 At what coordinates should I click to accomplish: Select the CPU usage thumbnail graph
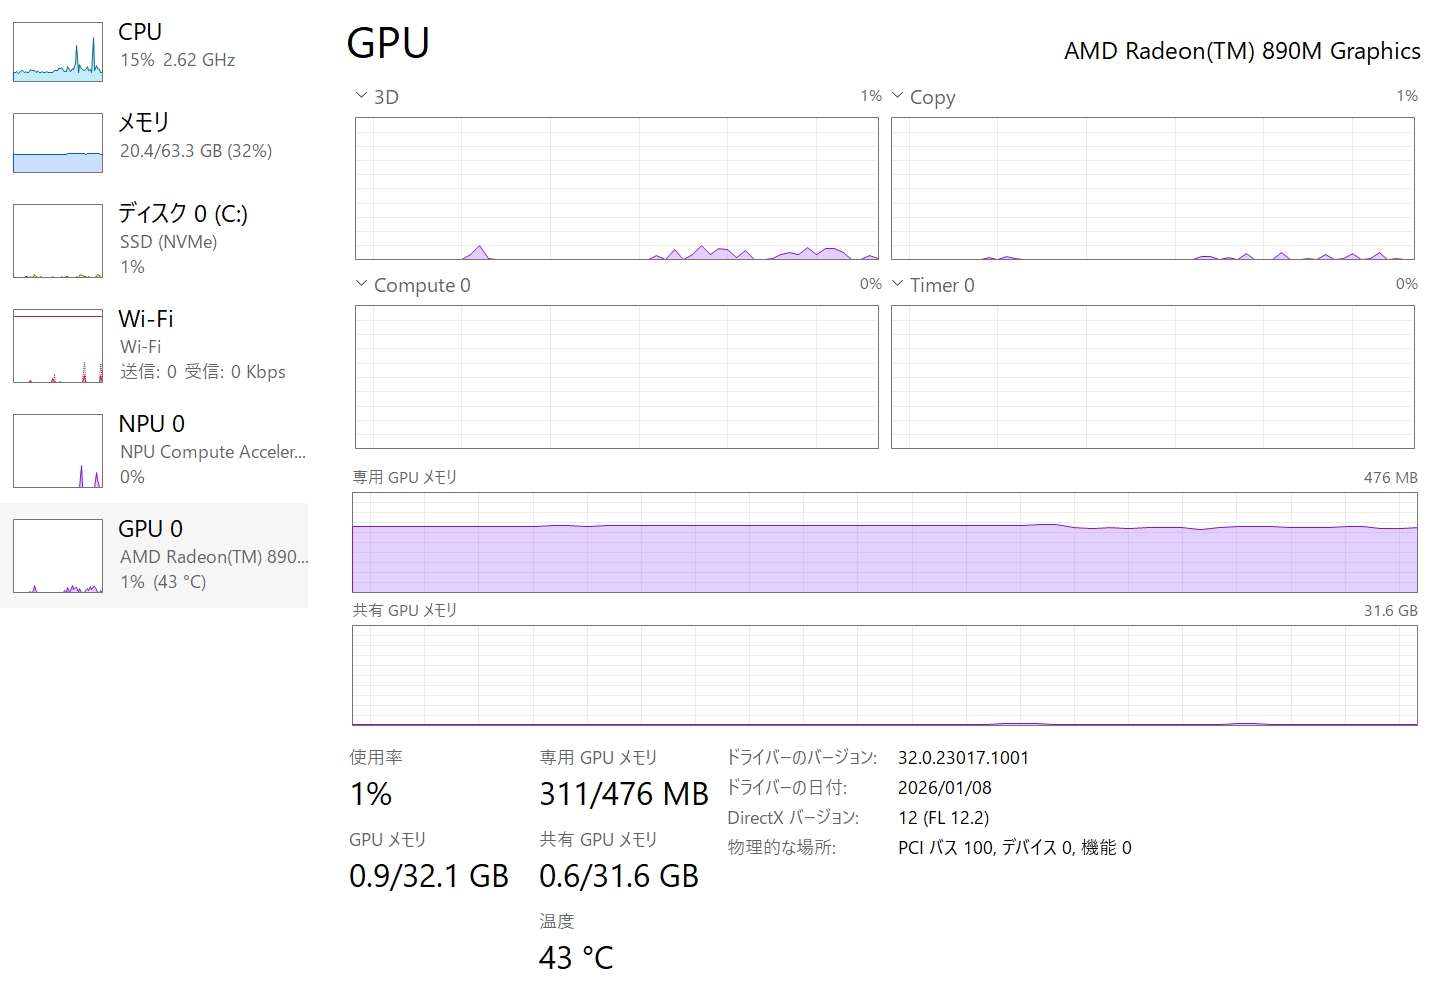click(58, 52)
